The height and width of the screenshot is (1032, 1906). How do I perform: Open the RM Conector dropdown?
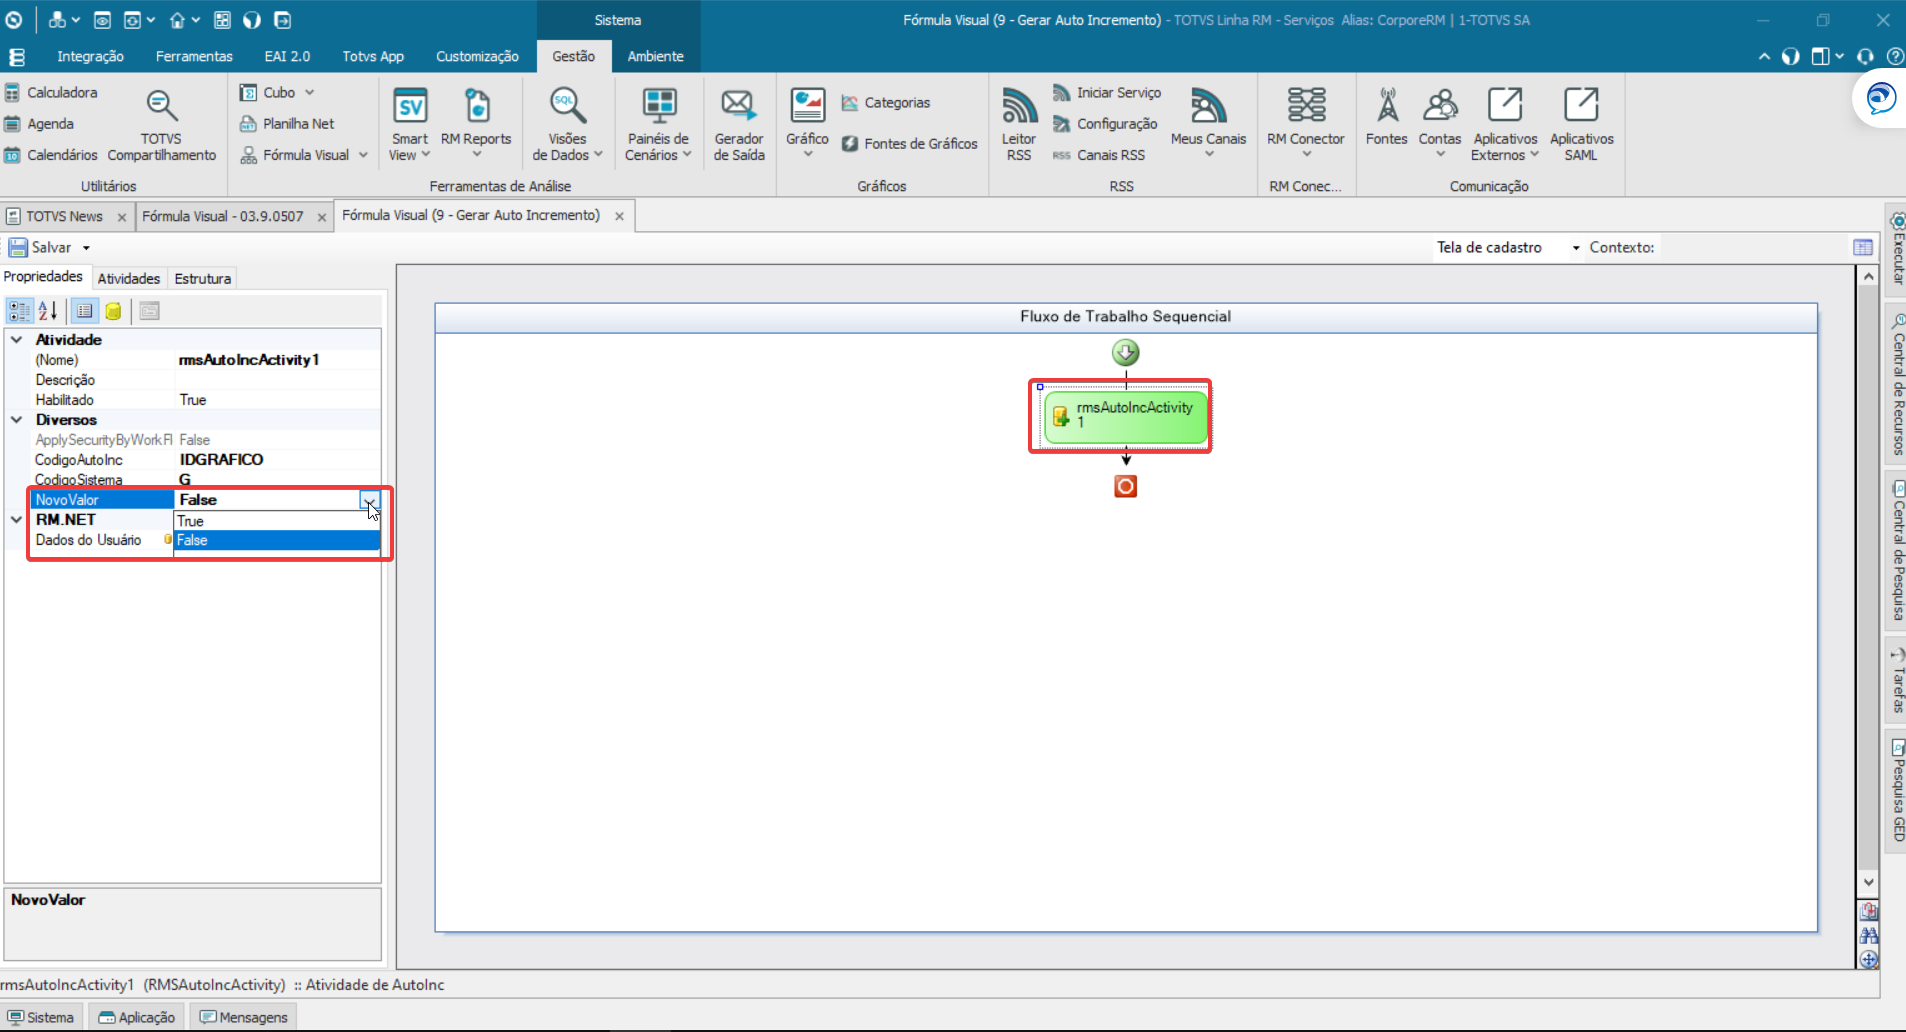(1306, 125)
